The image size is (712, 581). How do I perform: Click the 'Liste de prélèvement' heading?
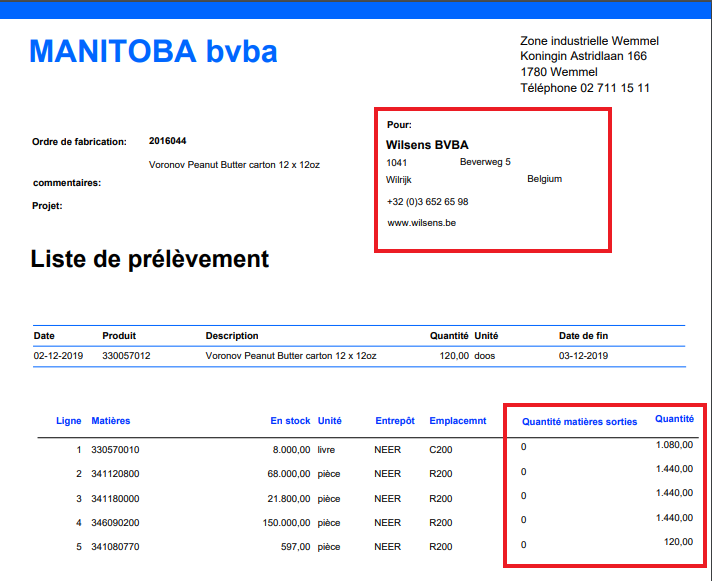coord(149,260)
